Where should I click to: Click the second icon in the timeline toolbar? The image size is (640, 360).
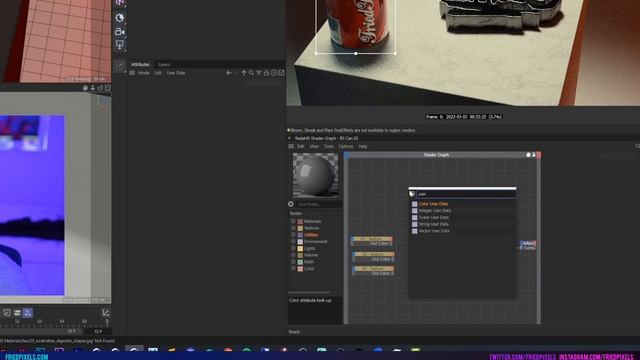(x=17, y=313)
